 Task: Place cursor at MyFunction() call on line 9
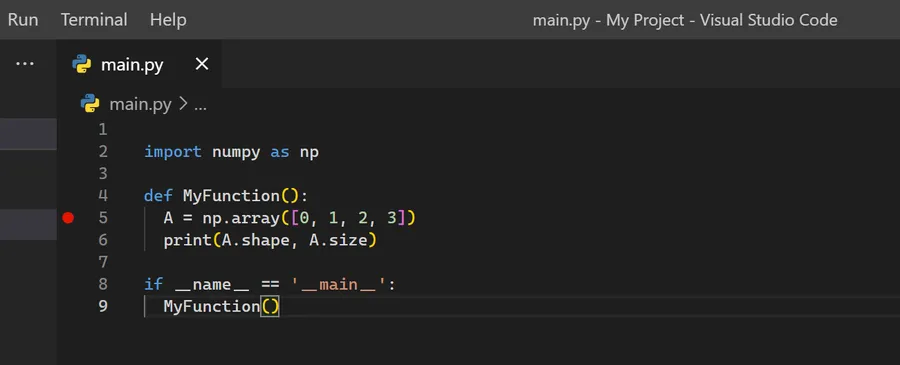coord(221,306)
